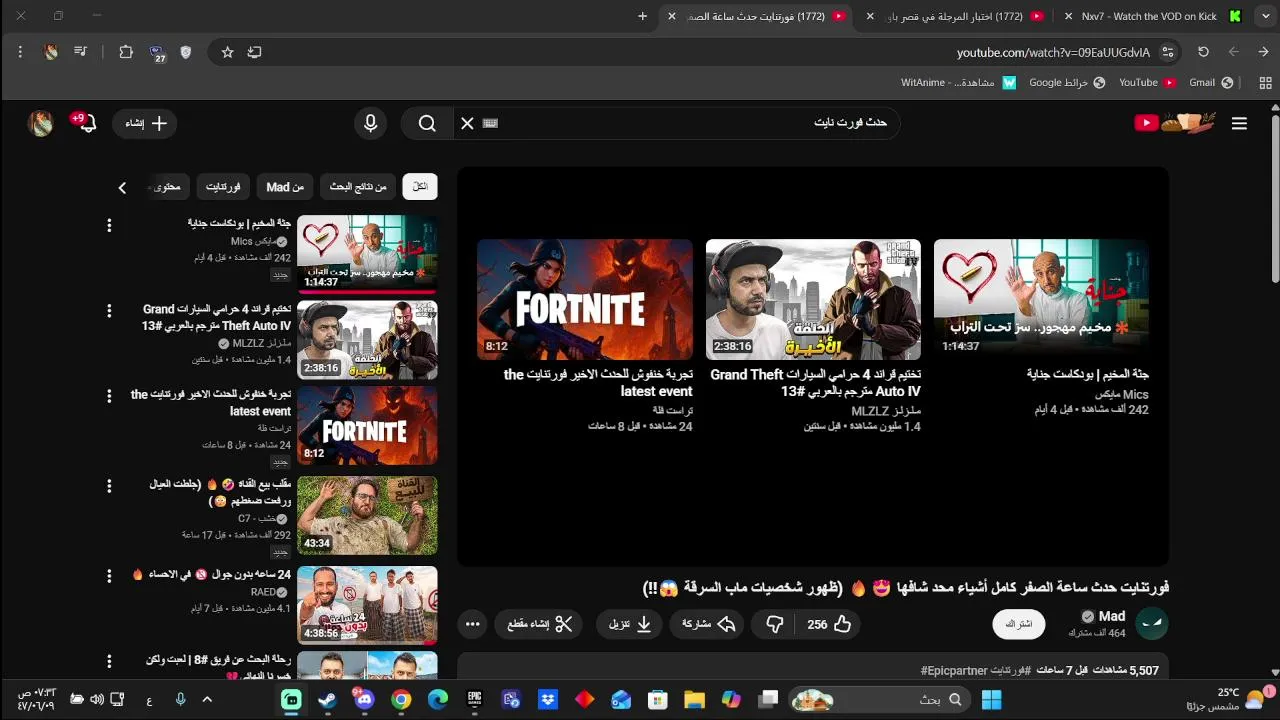Select the 'من نتائج البحث' filter chip
Screen dimensions: 1280x720
click(358, 187)
